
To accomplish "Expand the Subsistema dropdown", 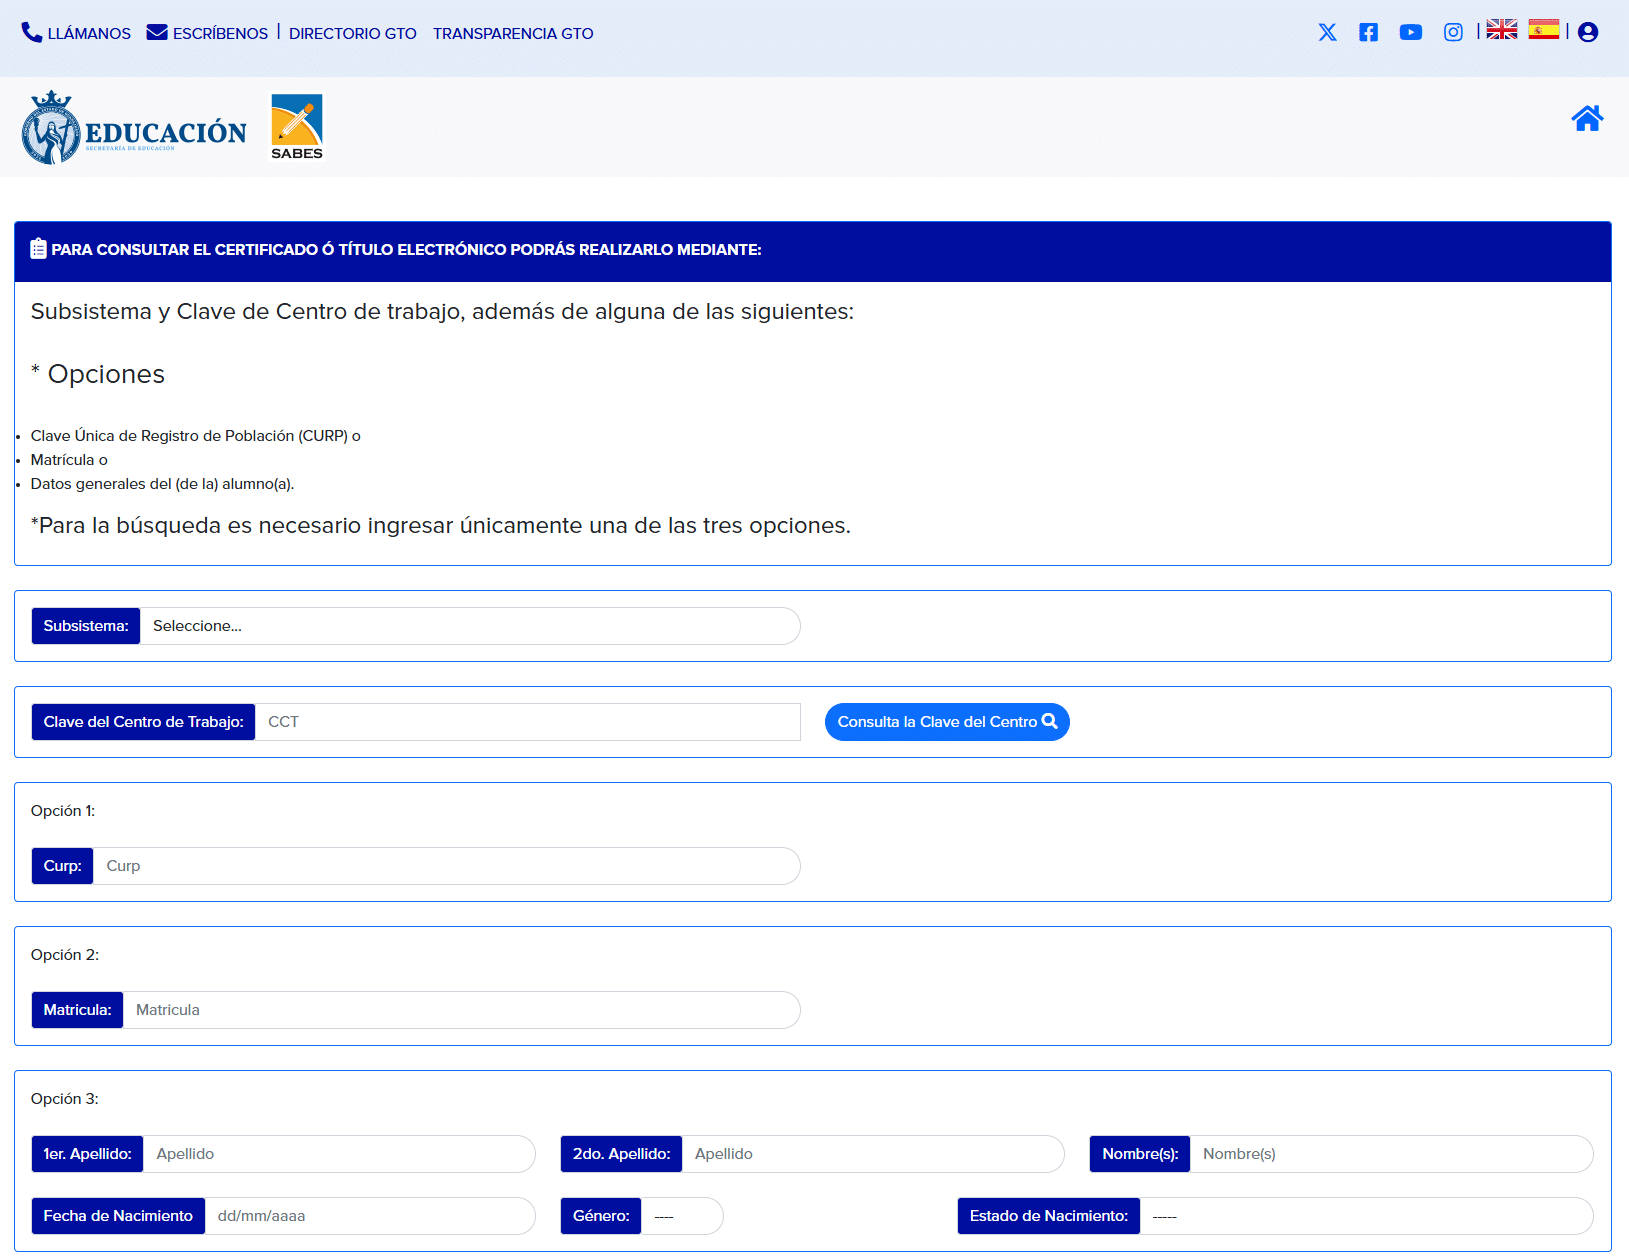I will pos(470,626).
